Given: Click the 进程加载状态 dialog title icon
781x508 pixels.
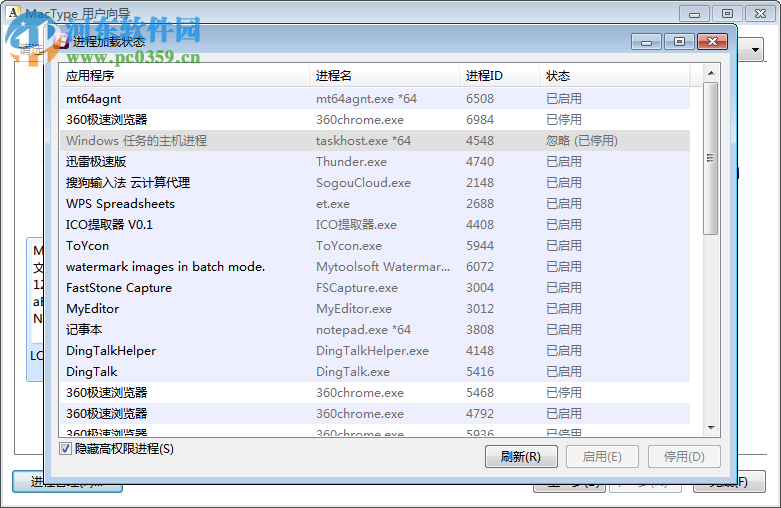Looking at the screenshot, I should coord(62,41).
